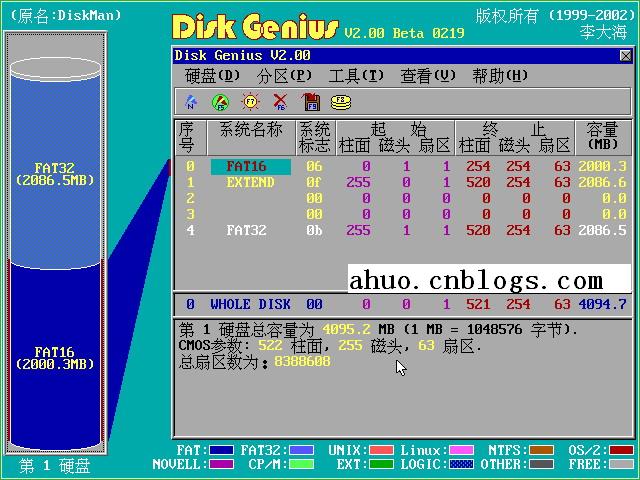Open the 帮助(H) menu
Viewport: 640px width, 480px height.
[x=500, y=76]
